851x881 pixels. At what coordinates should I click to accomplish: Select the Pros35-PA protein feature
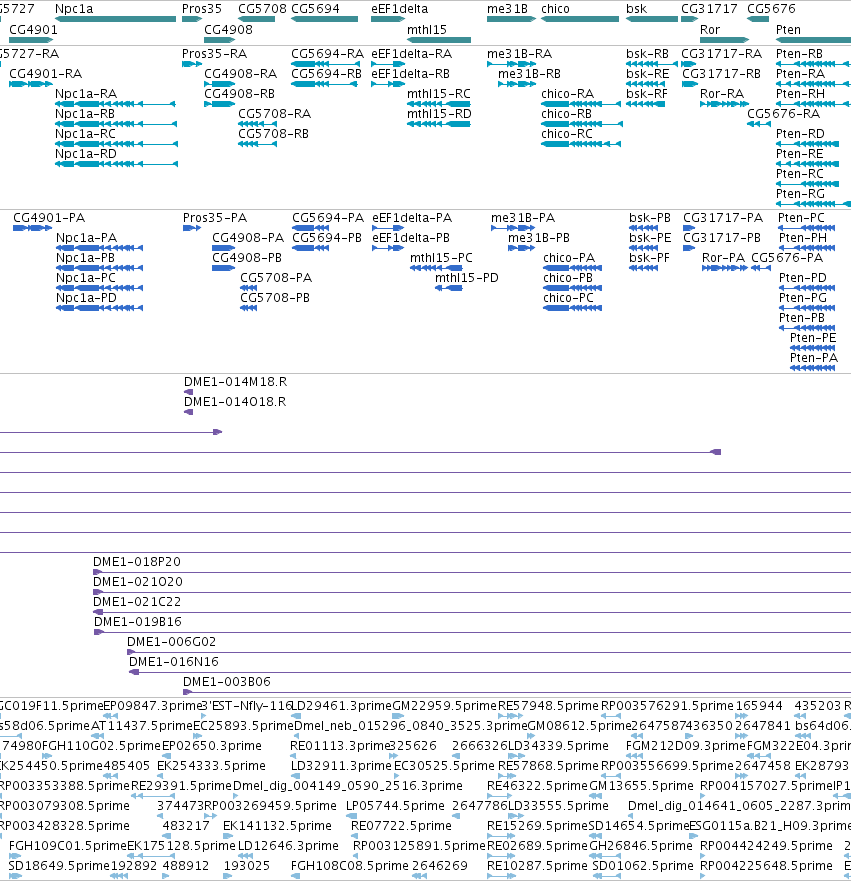(192, 228)
